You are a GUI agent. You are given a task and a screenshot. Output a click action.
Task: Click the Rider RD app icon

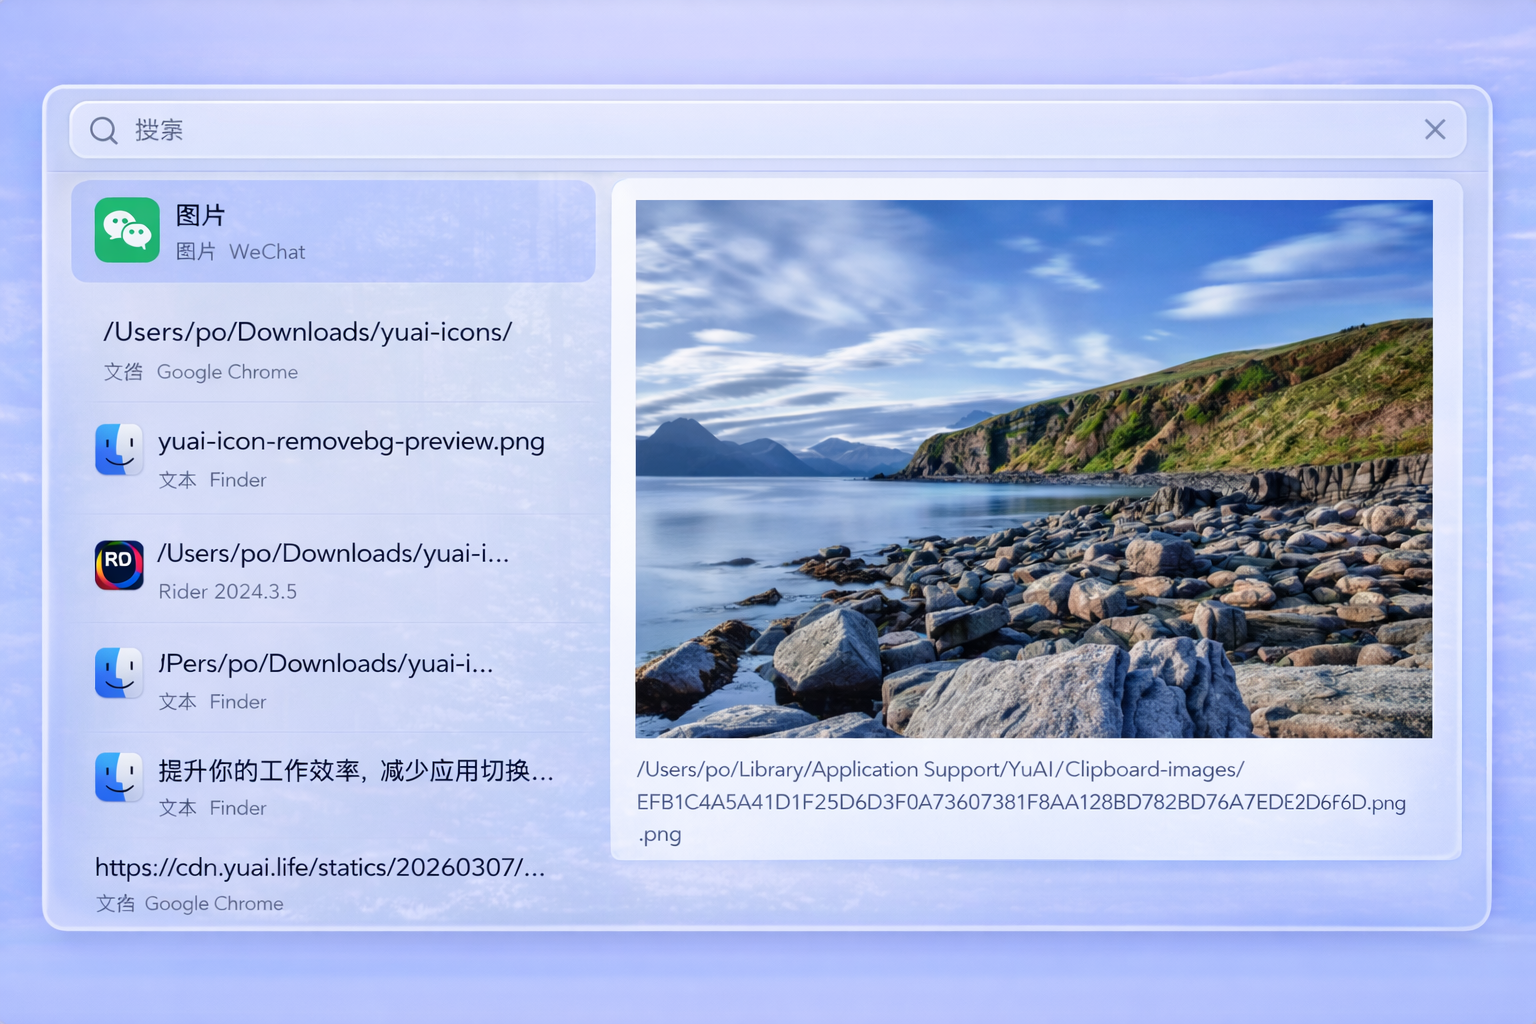point(119,565)
